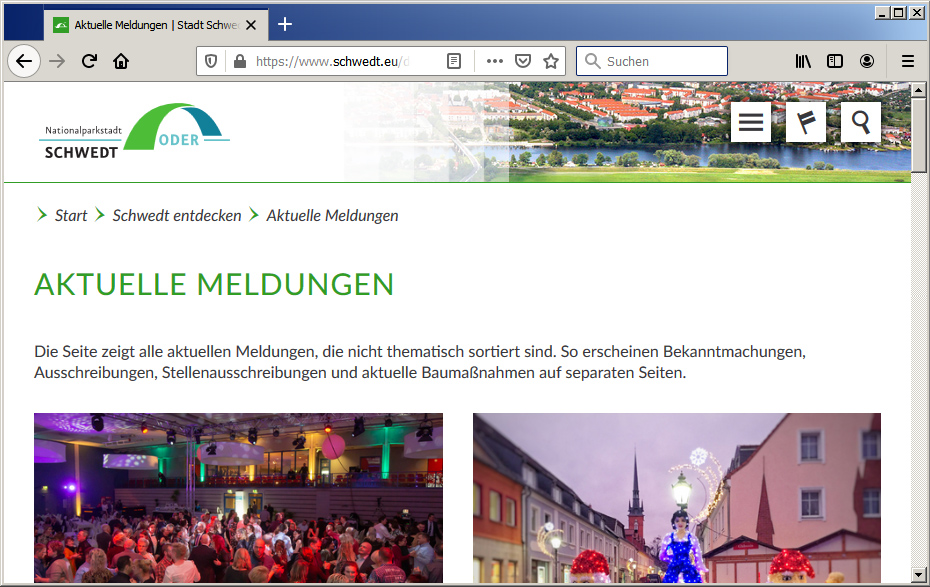Reload the current page
This screenshot has width=930, height=587.
coord(89,61)
